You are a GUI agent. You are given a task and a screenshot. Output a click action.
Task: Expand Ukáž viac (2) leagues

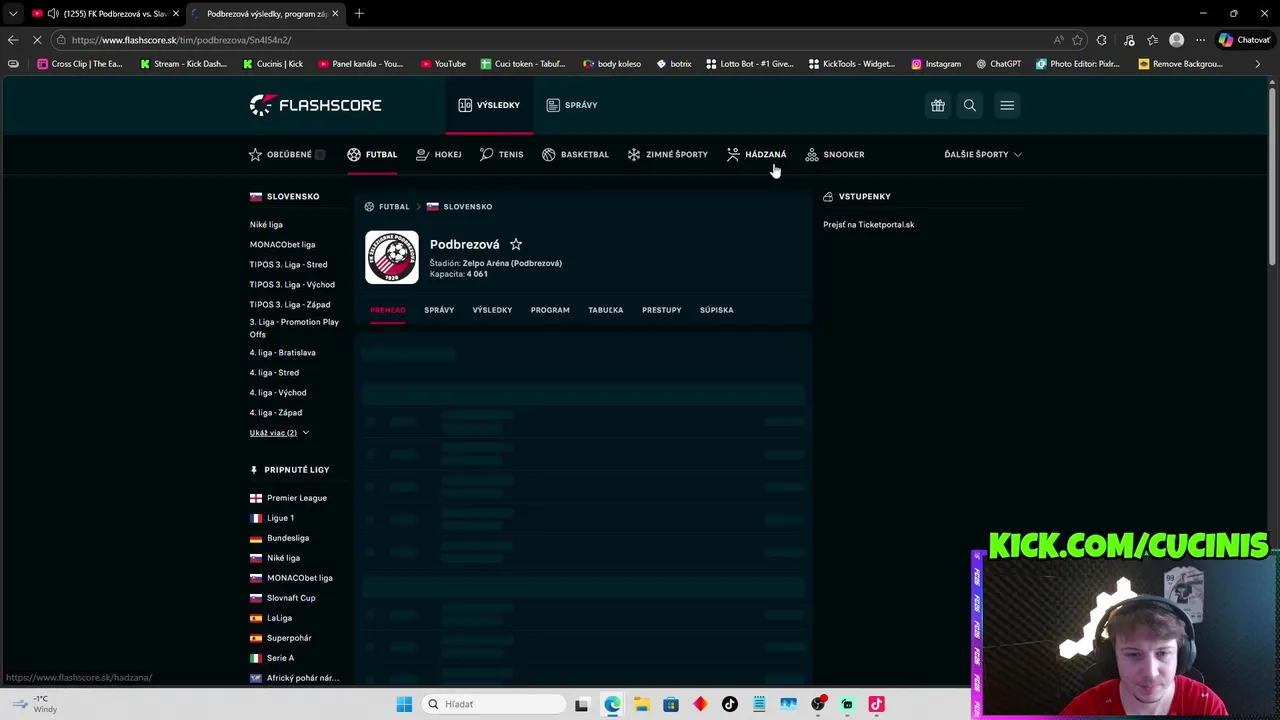[279, 433]
